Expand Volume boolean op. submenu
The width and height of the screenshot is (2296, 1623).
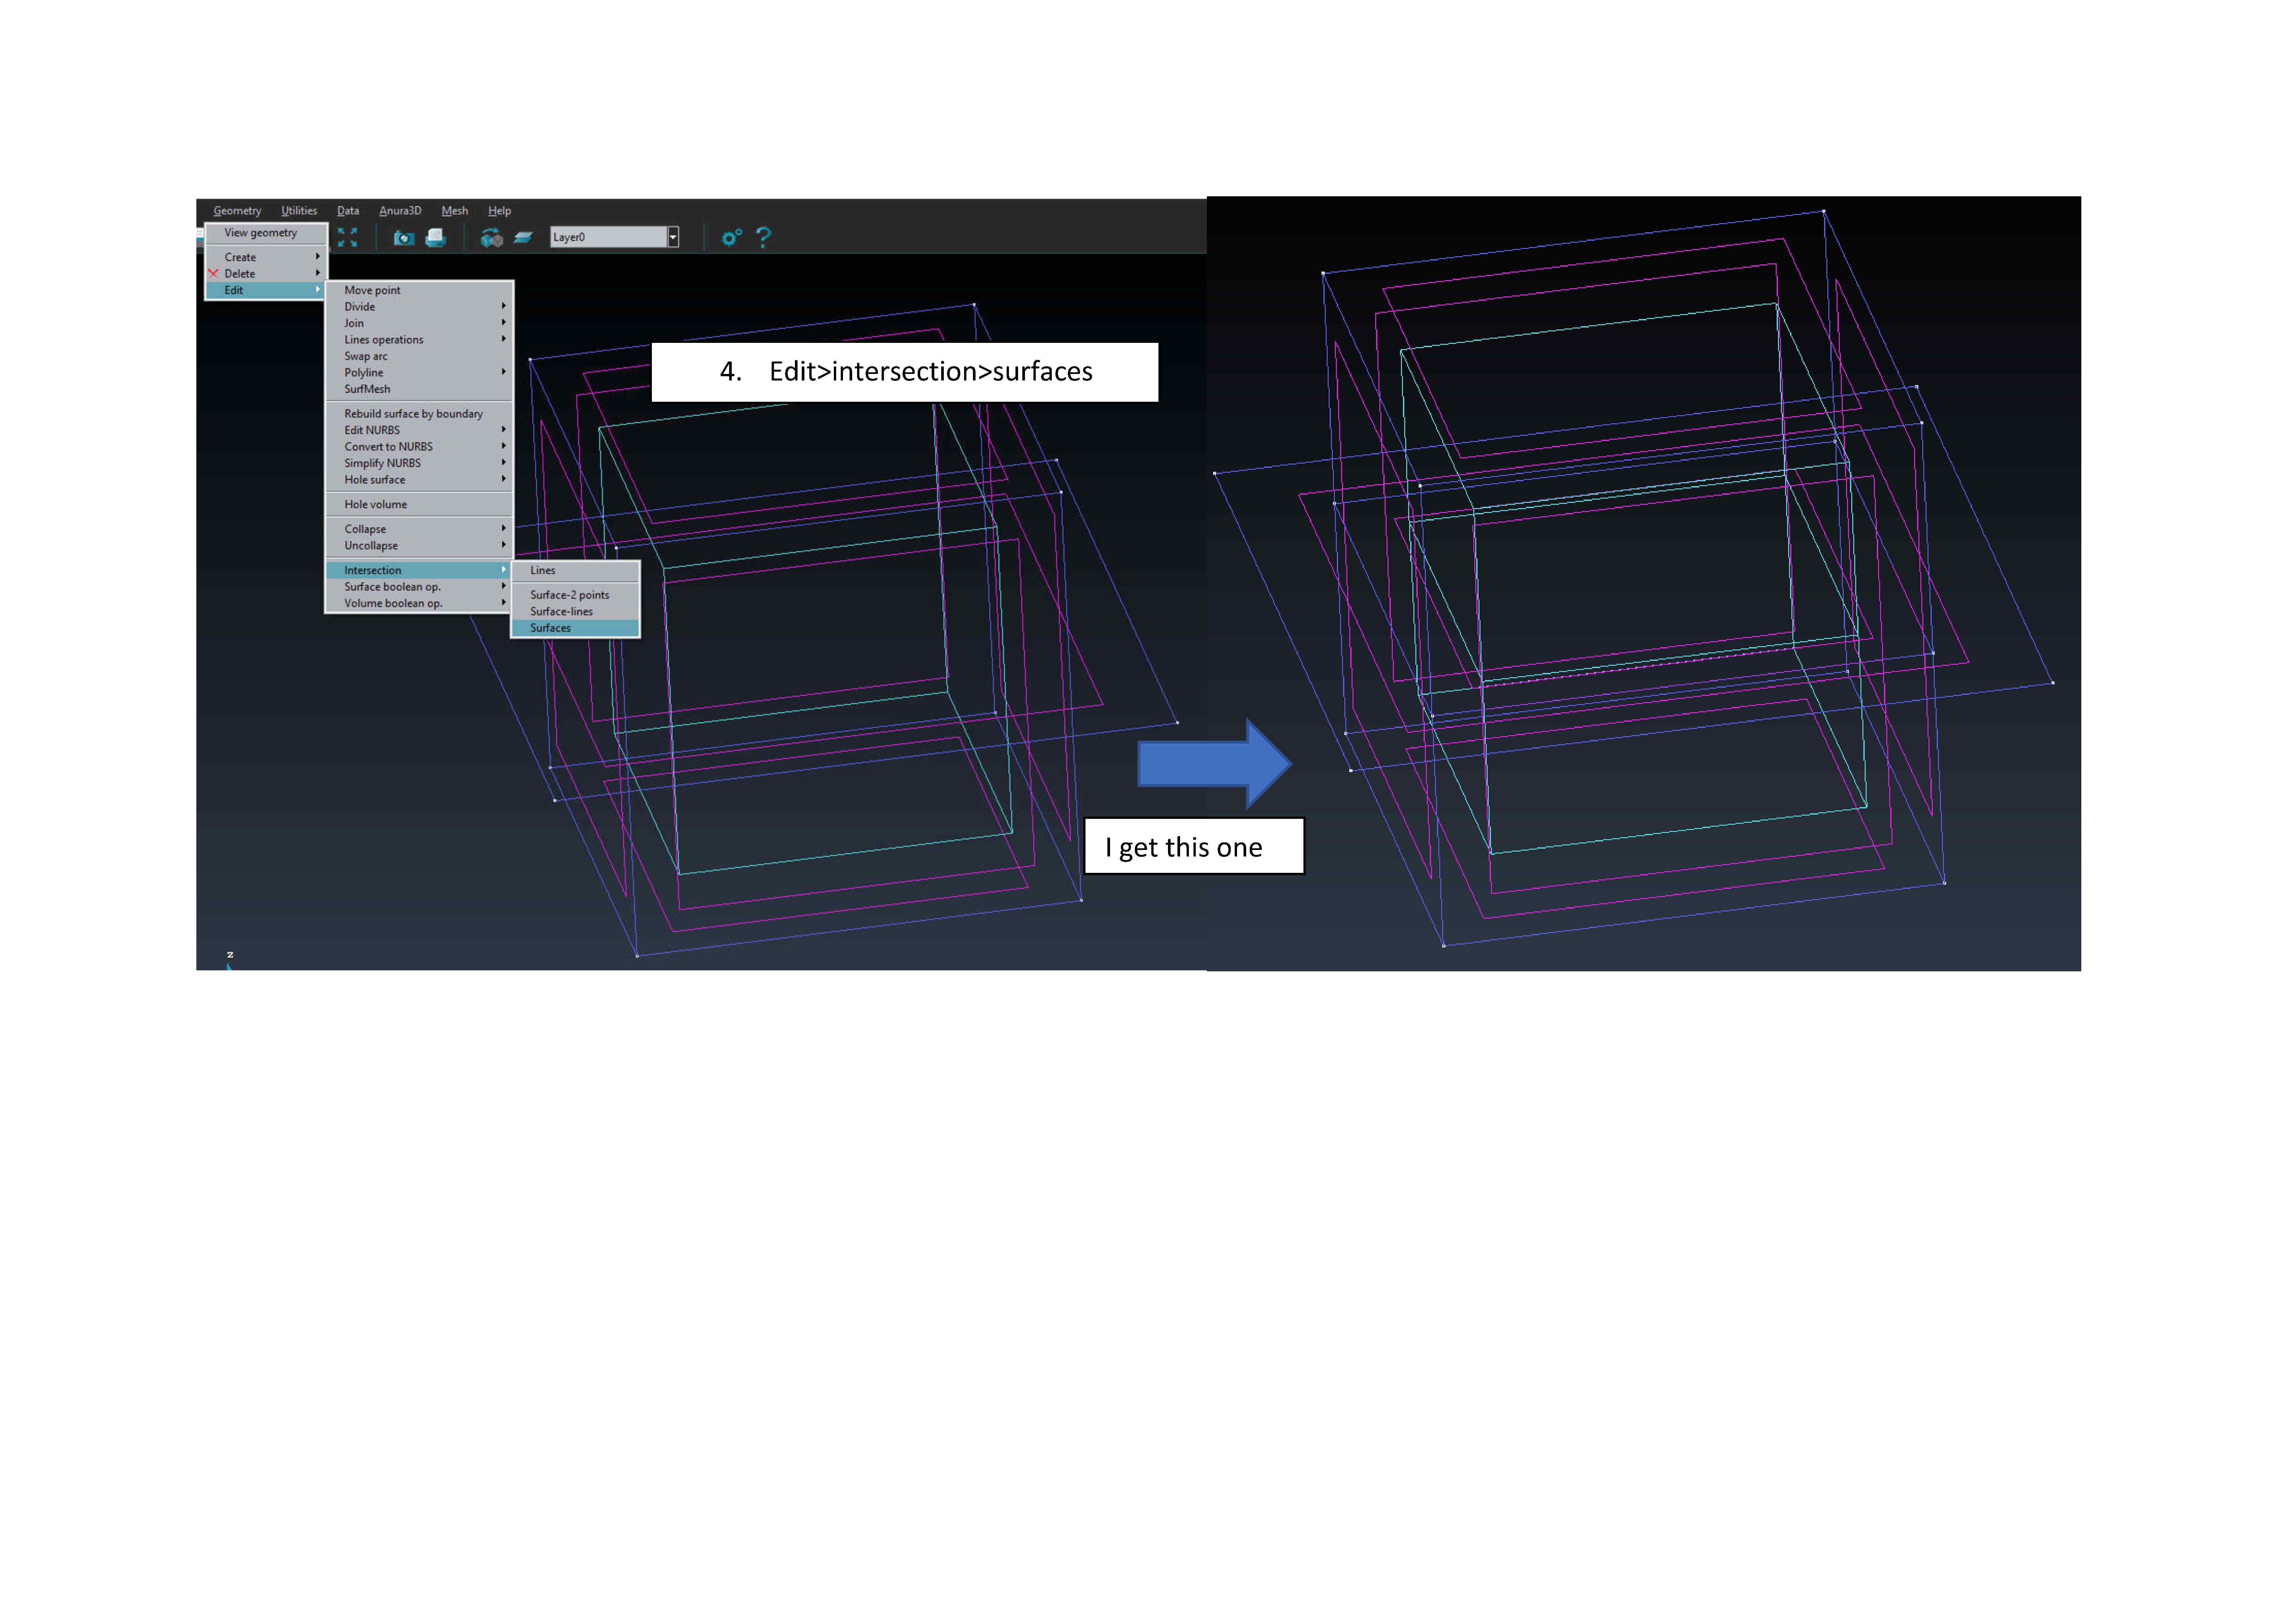click(x=419, y=603)
